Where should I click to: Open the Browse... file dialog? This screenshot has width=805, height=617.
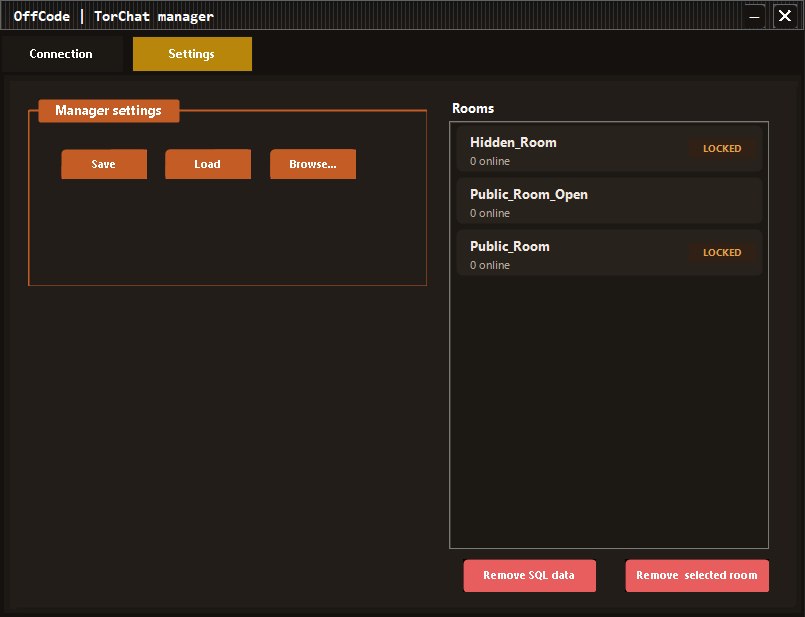tap(313, 164)
